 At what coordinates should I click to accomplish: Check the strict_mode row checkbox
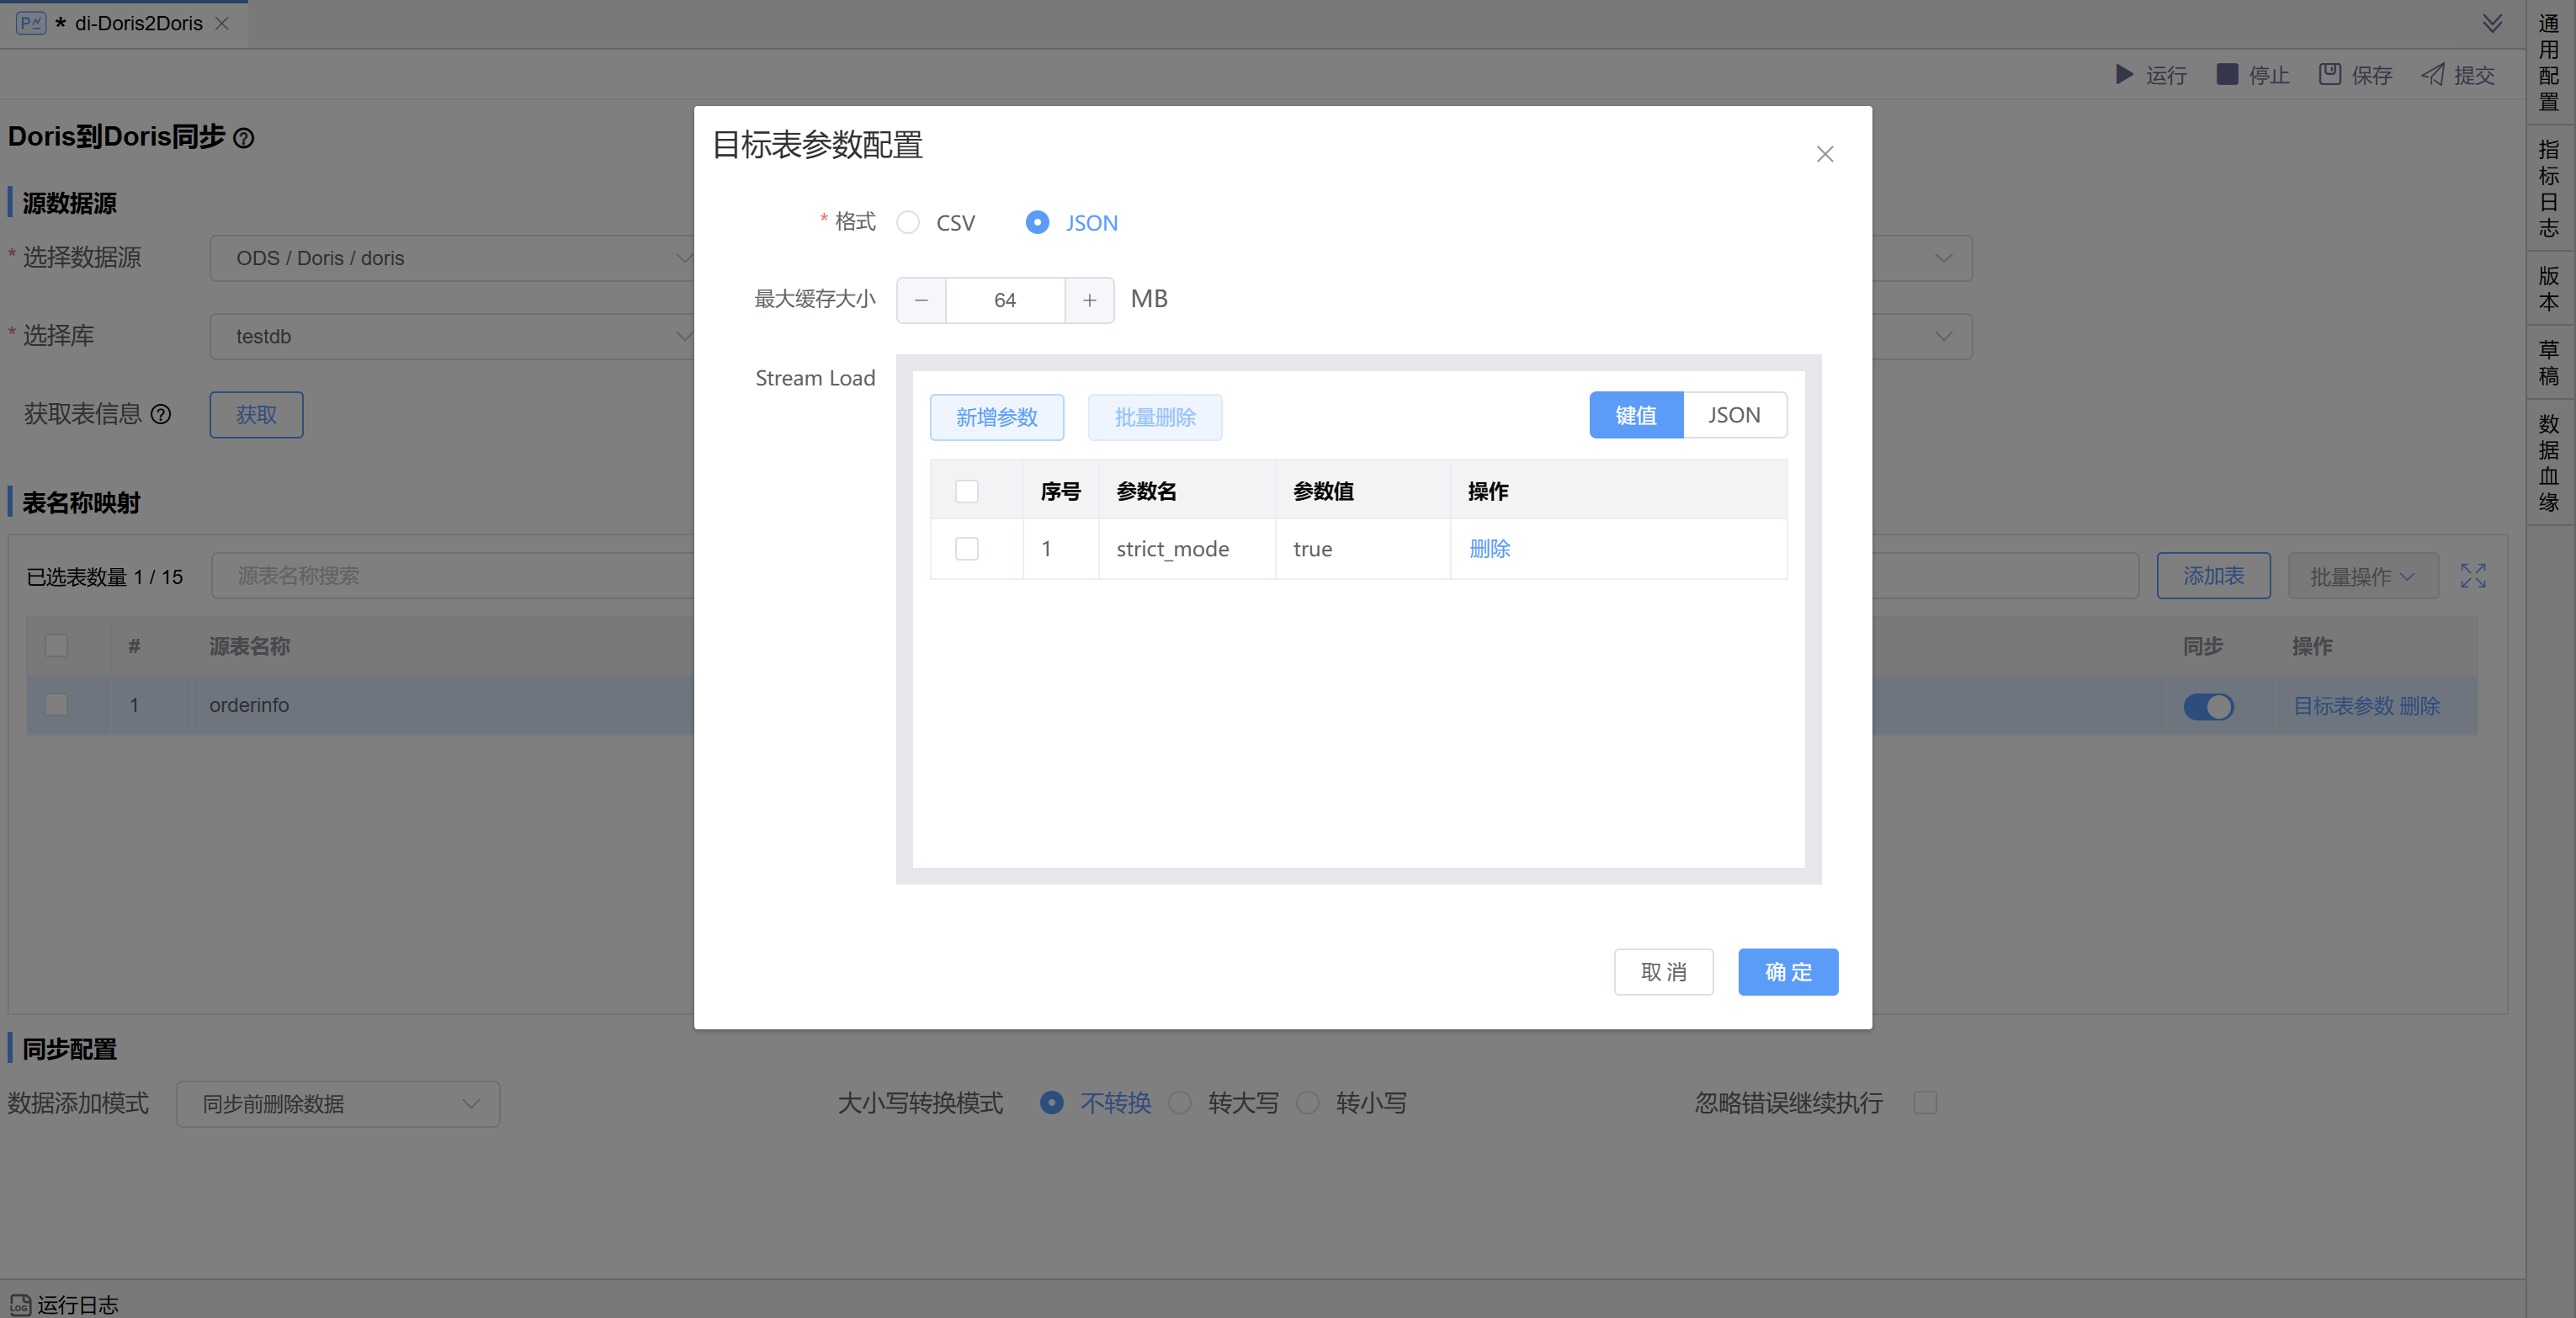(967, 549)
